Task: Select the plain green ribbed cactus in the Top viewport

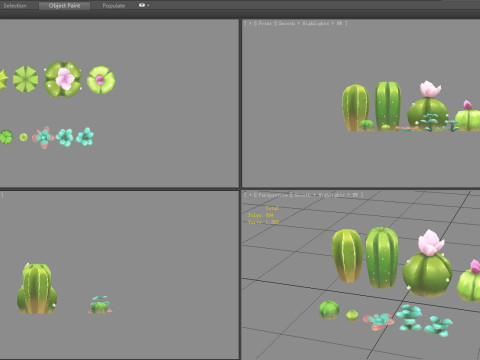Action: 25,79
